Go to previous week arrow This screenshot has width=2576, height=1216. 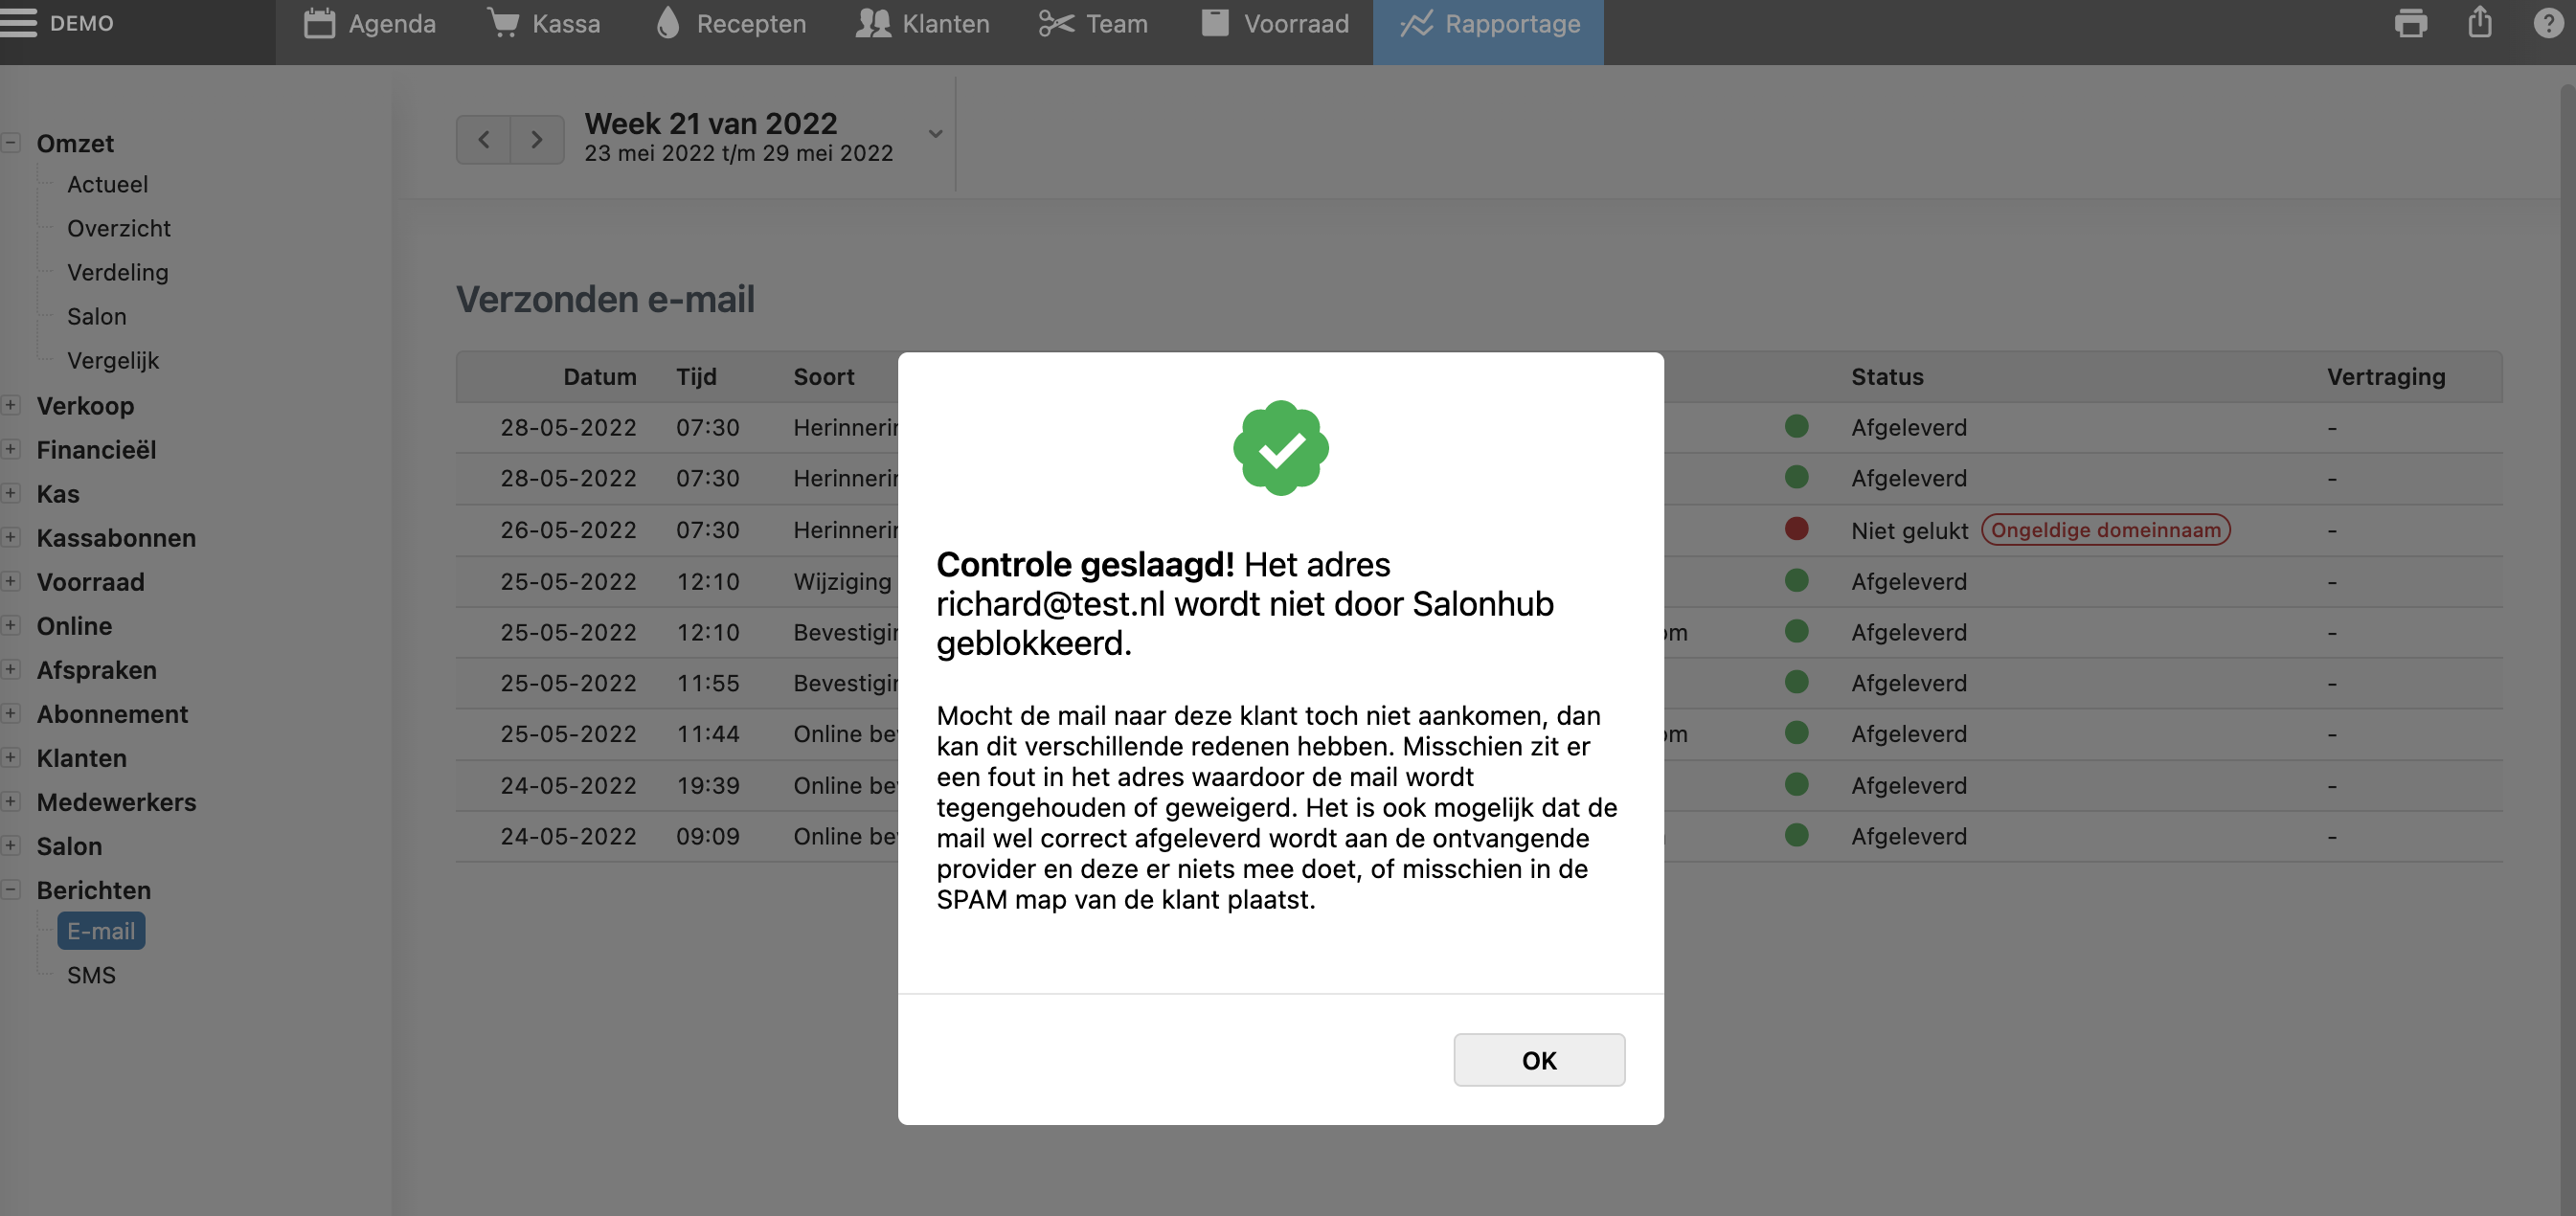click(484, 139)
